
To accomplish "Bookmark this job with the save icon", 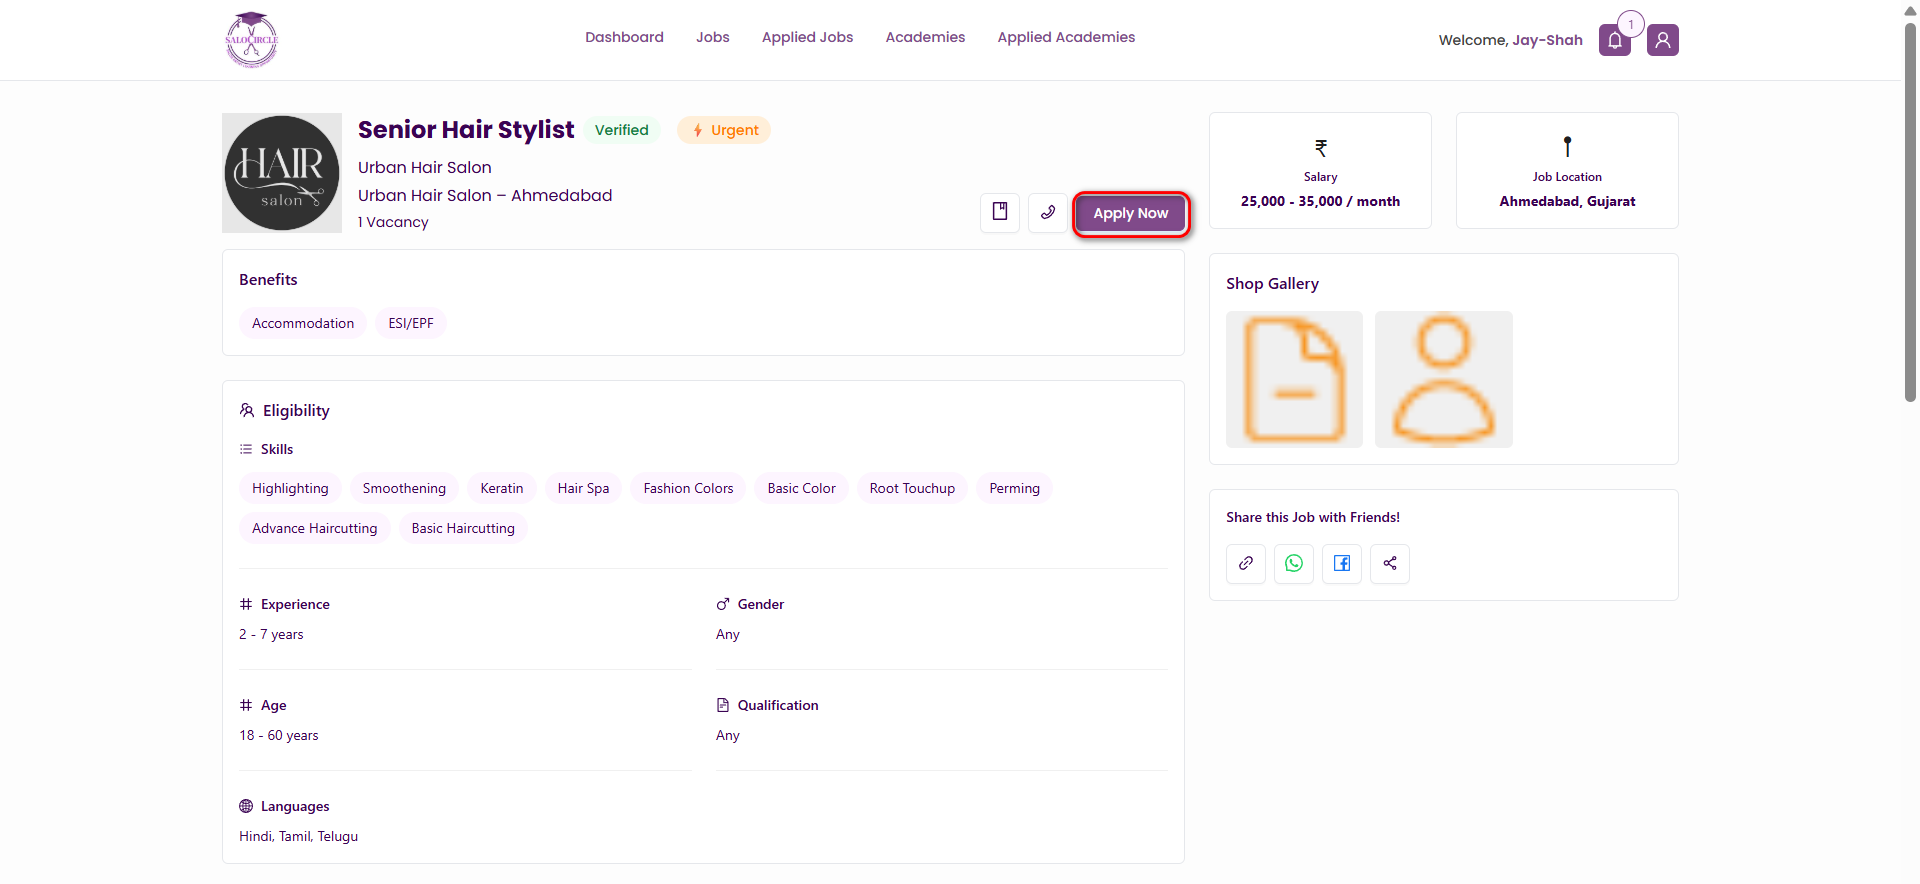I will pyautogui.click(x=1000, y=212).
